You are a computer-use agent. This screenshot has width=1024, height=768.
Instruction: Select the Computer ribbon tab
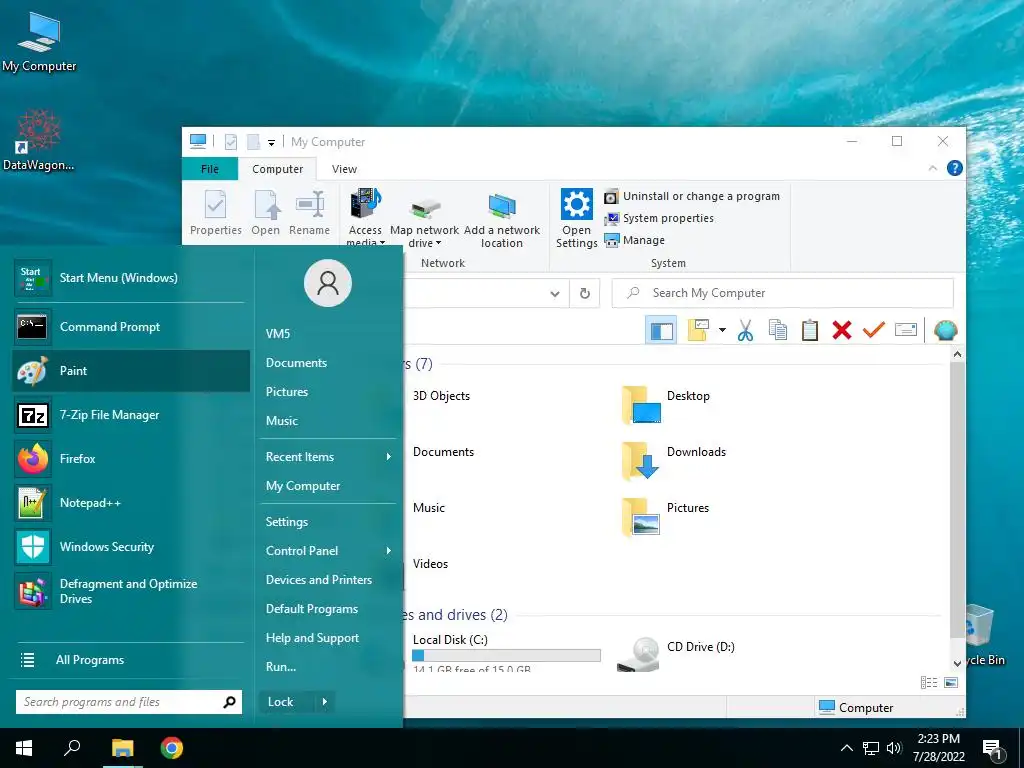(x=278, y=169)
